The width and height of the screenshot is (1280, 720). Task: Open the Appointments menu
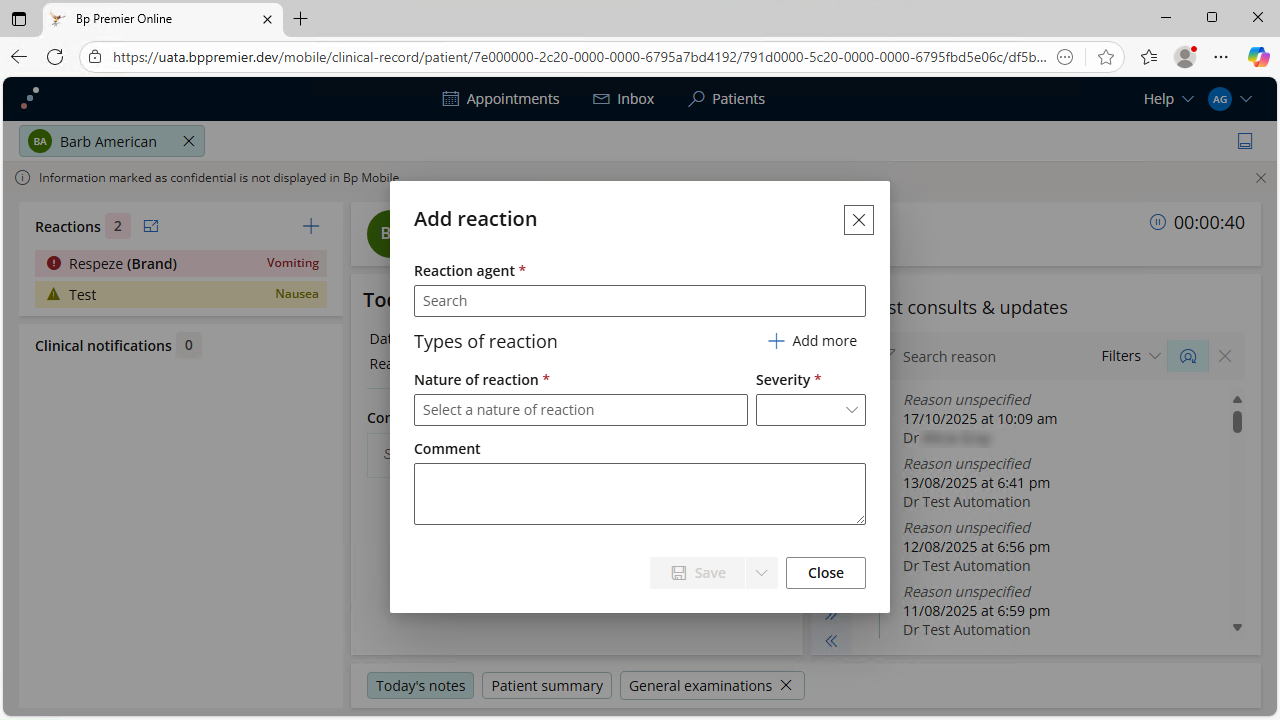click(501, 99)
